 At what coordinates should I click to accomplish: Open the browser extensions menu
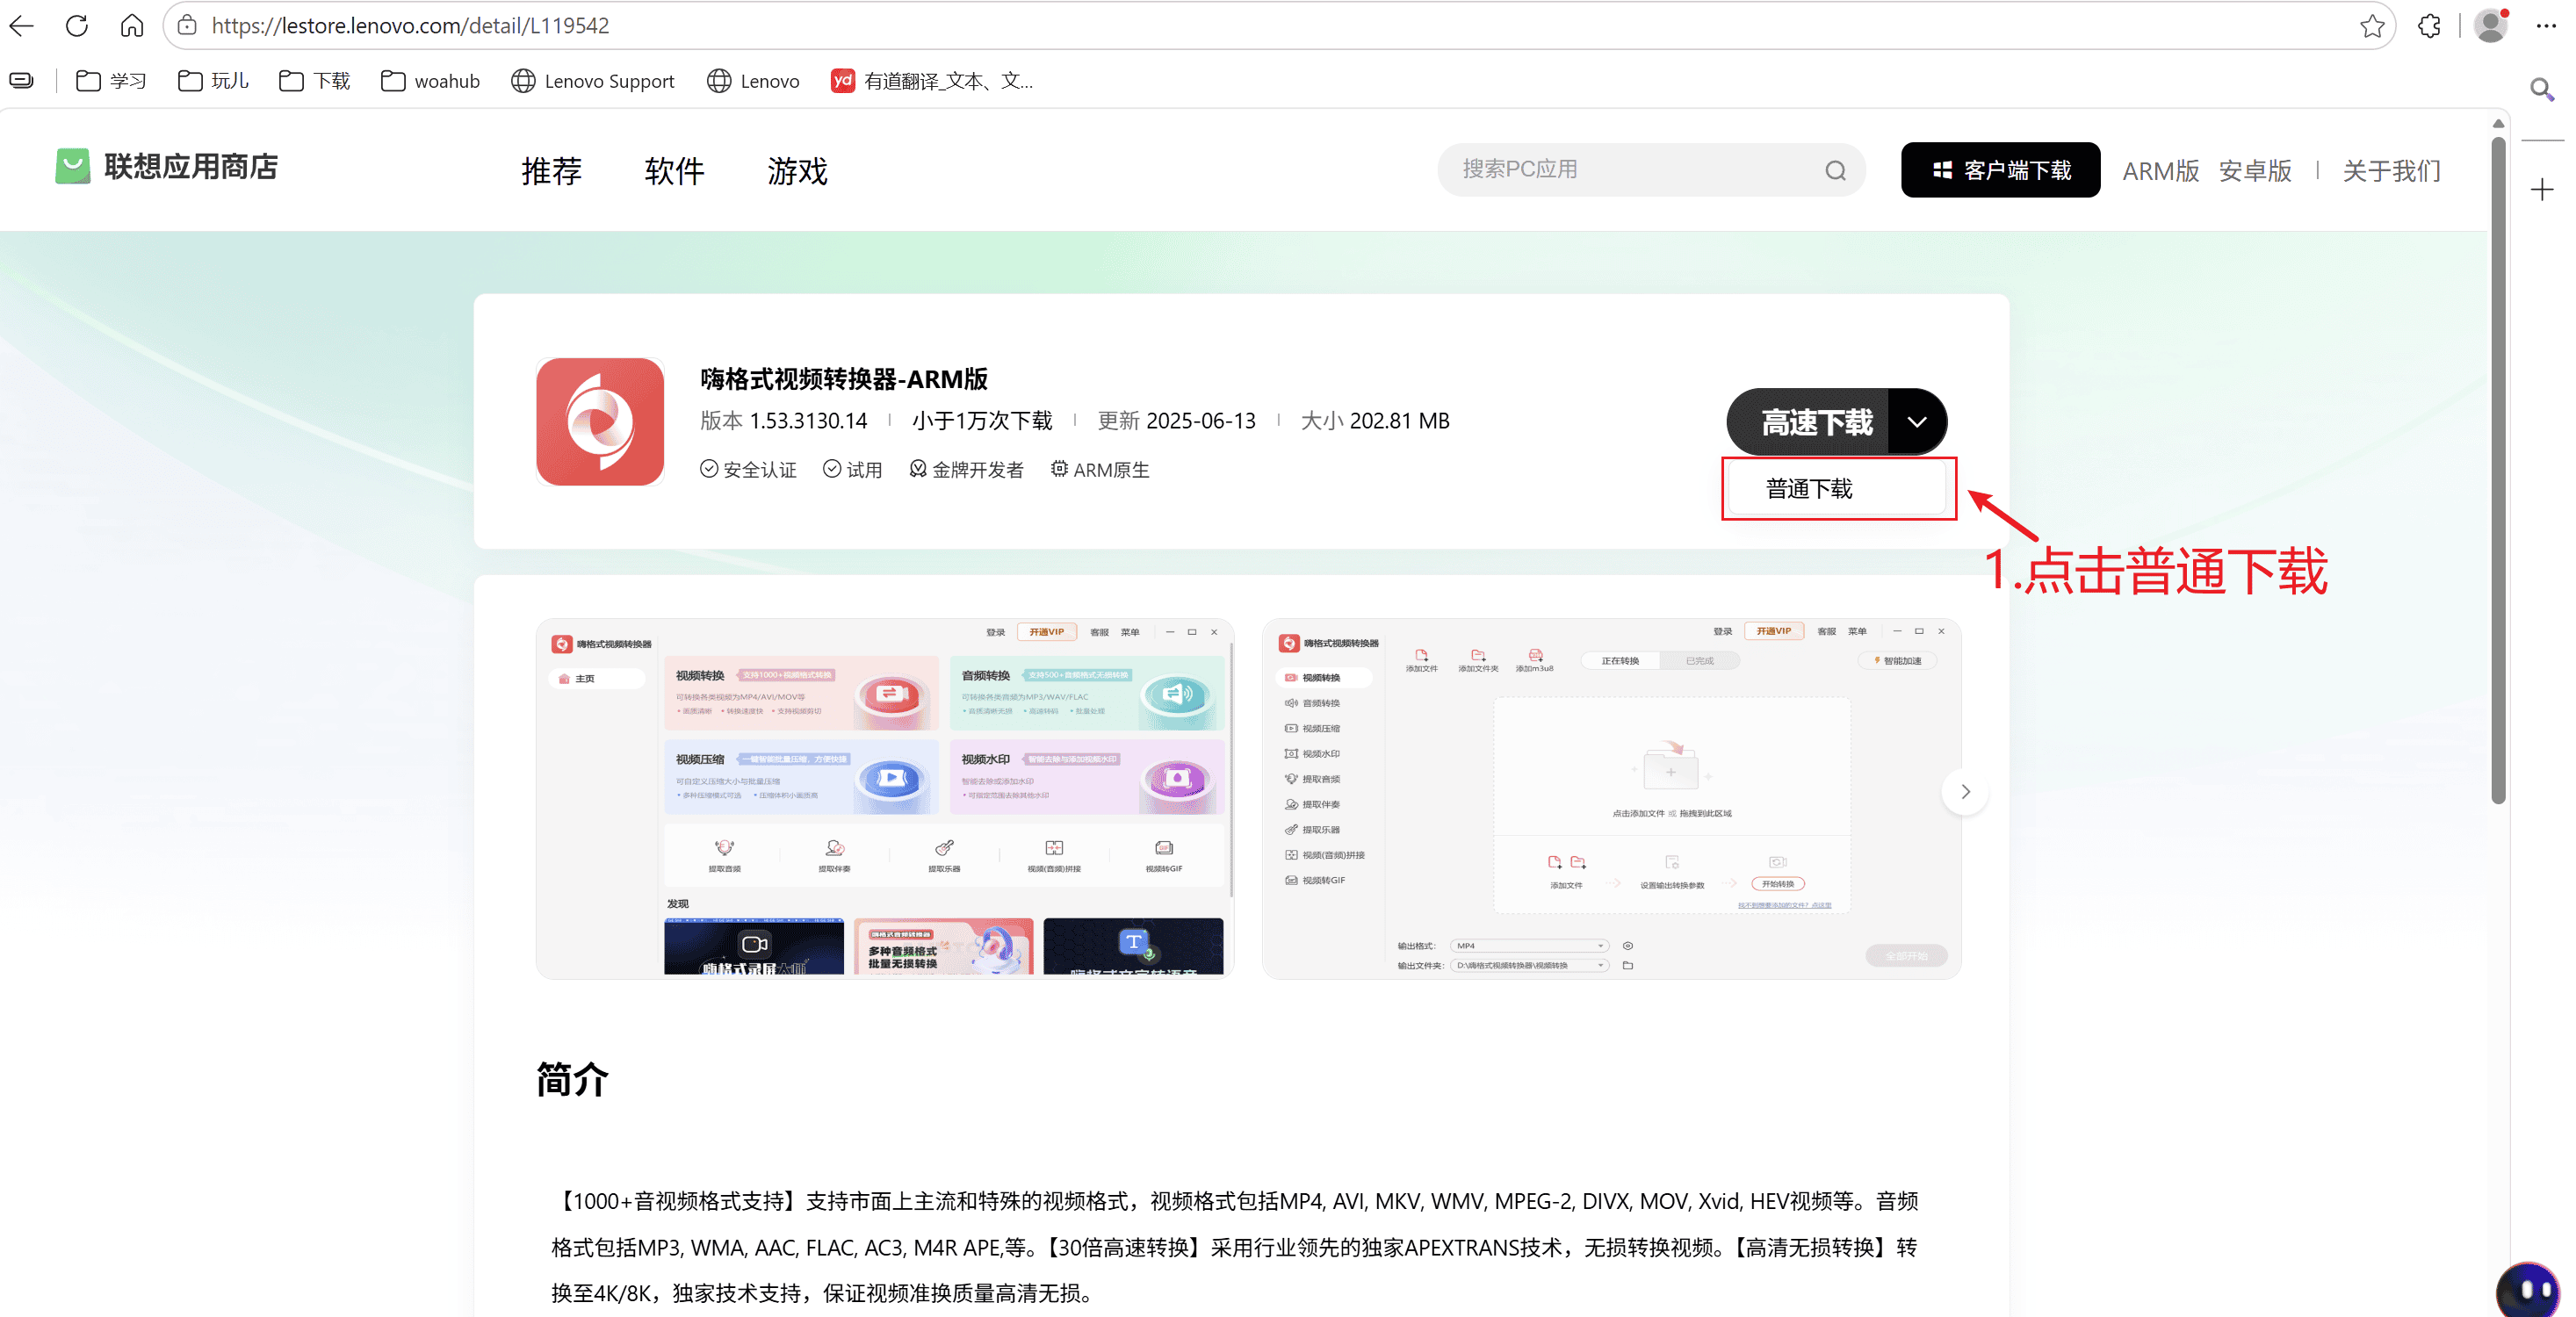coord(2429,26)
